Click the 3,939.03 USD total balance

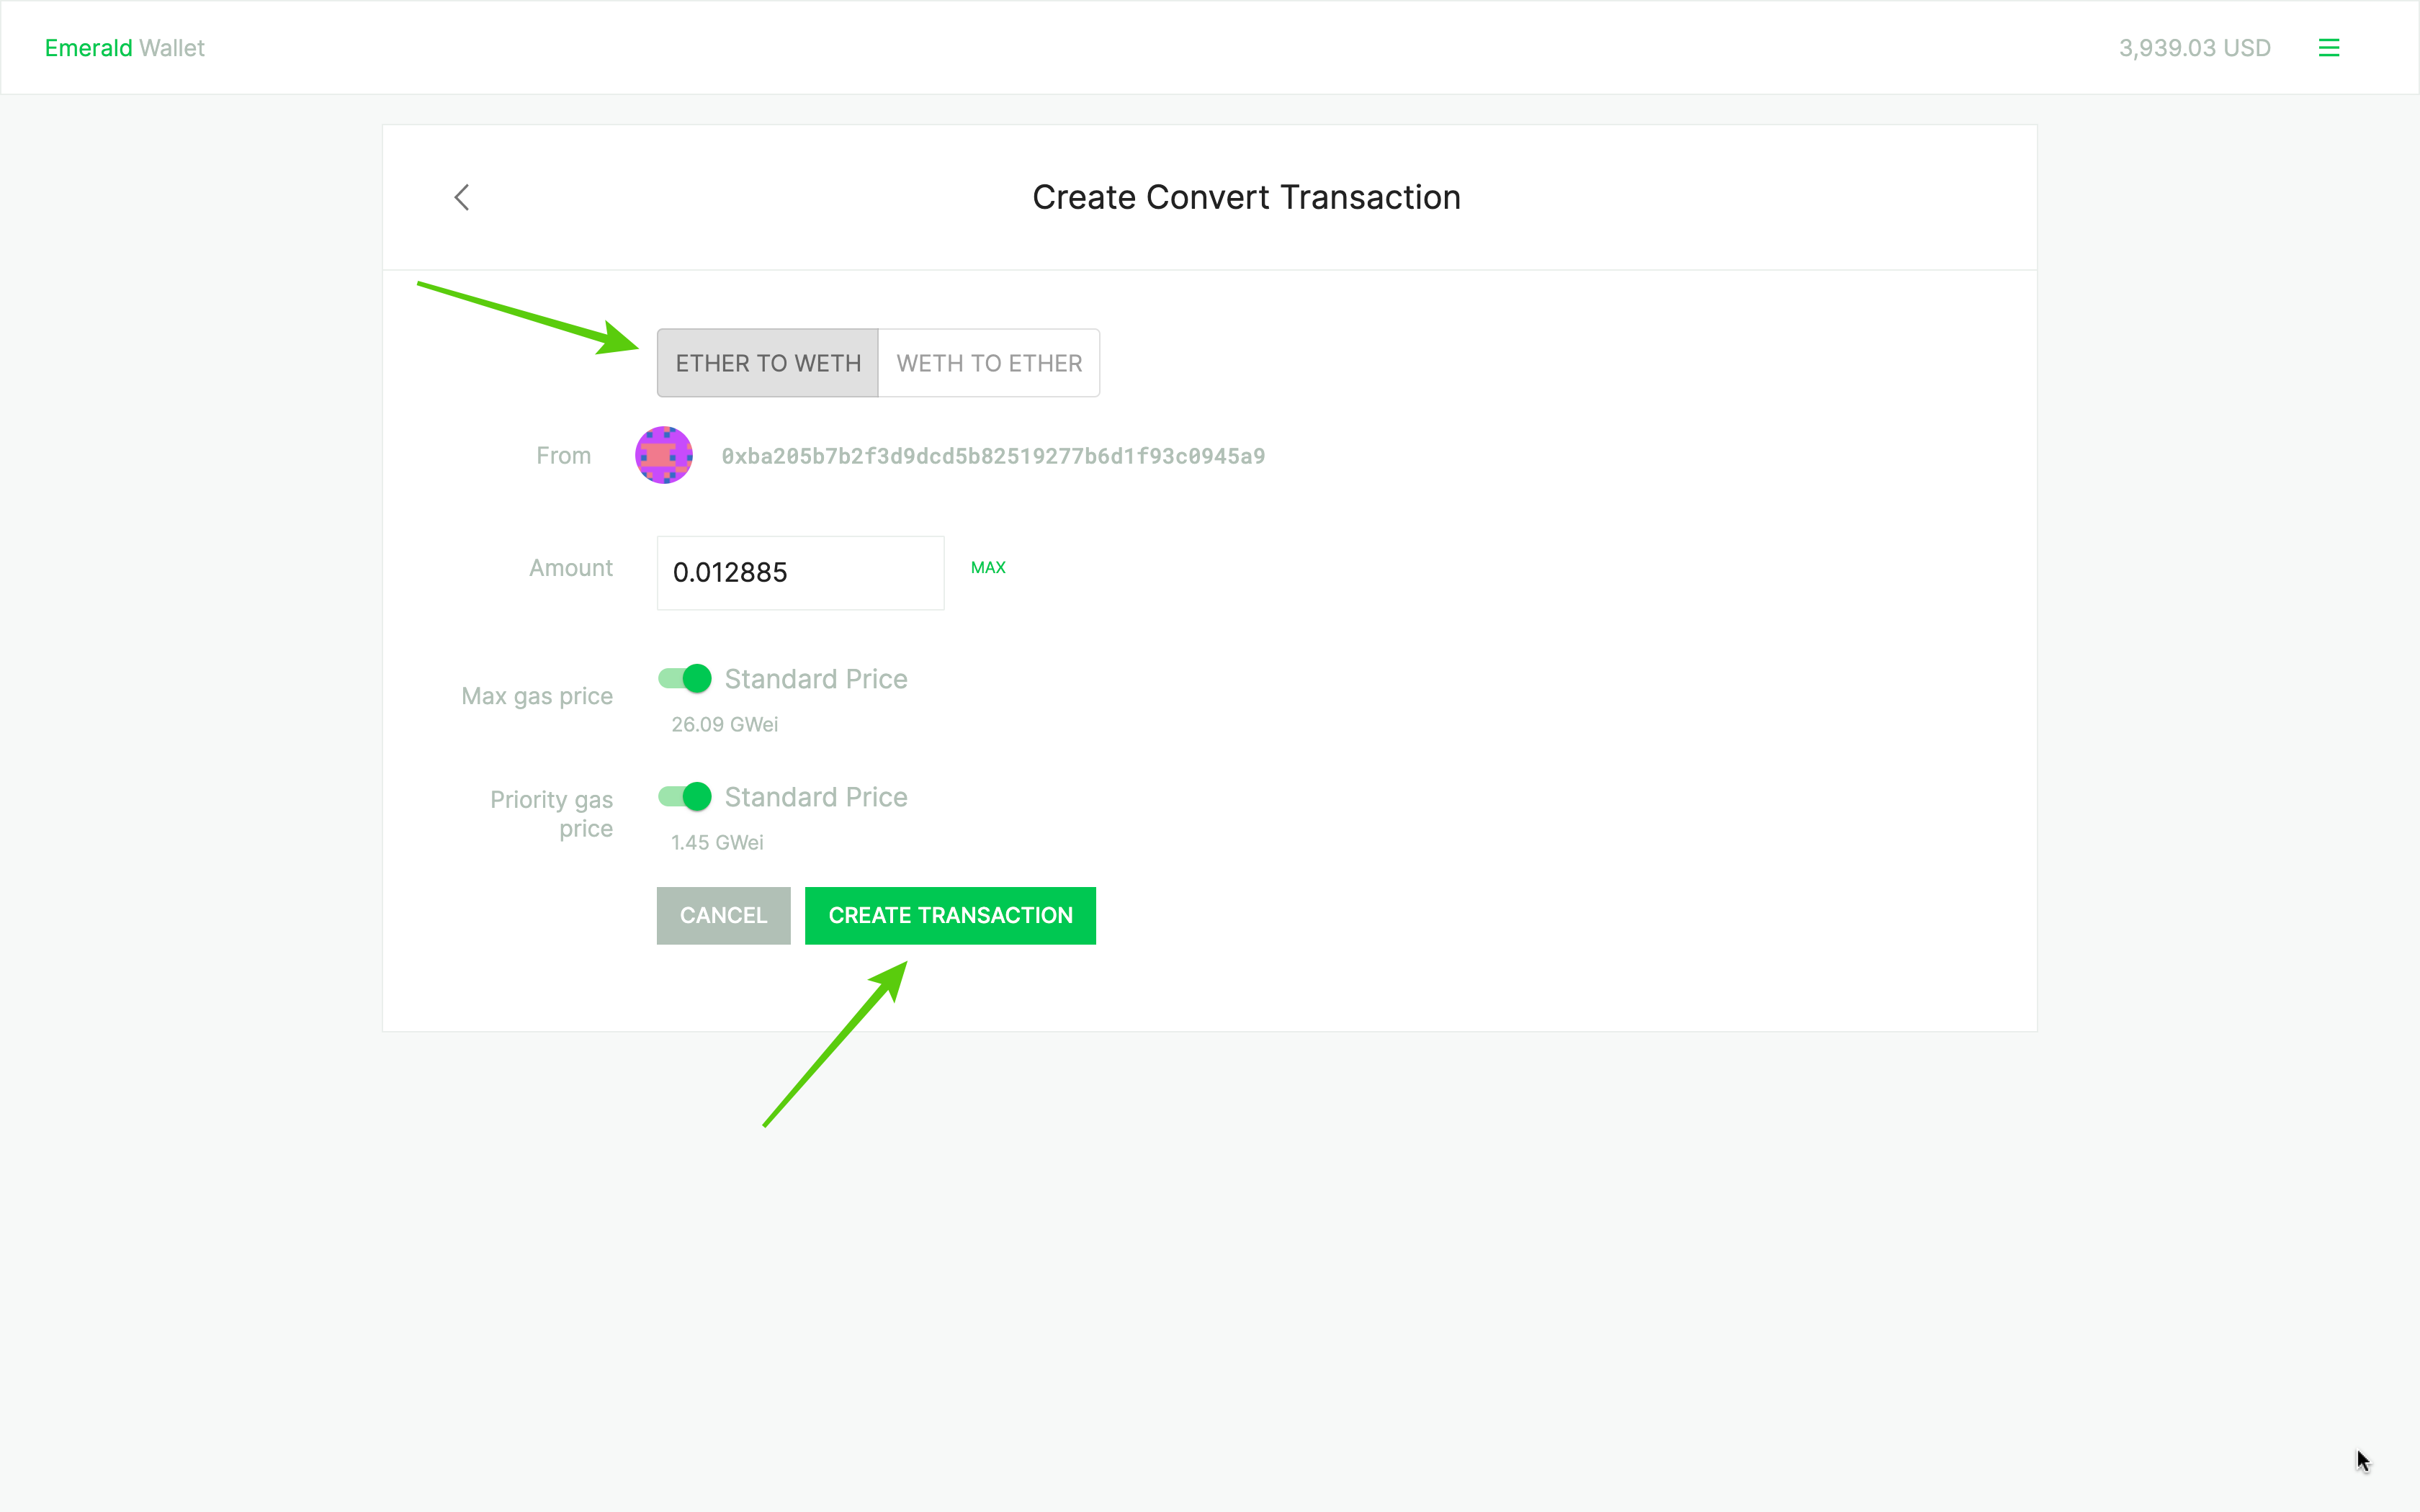[x=2194, y=48]
